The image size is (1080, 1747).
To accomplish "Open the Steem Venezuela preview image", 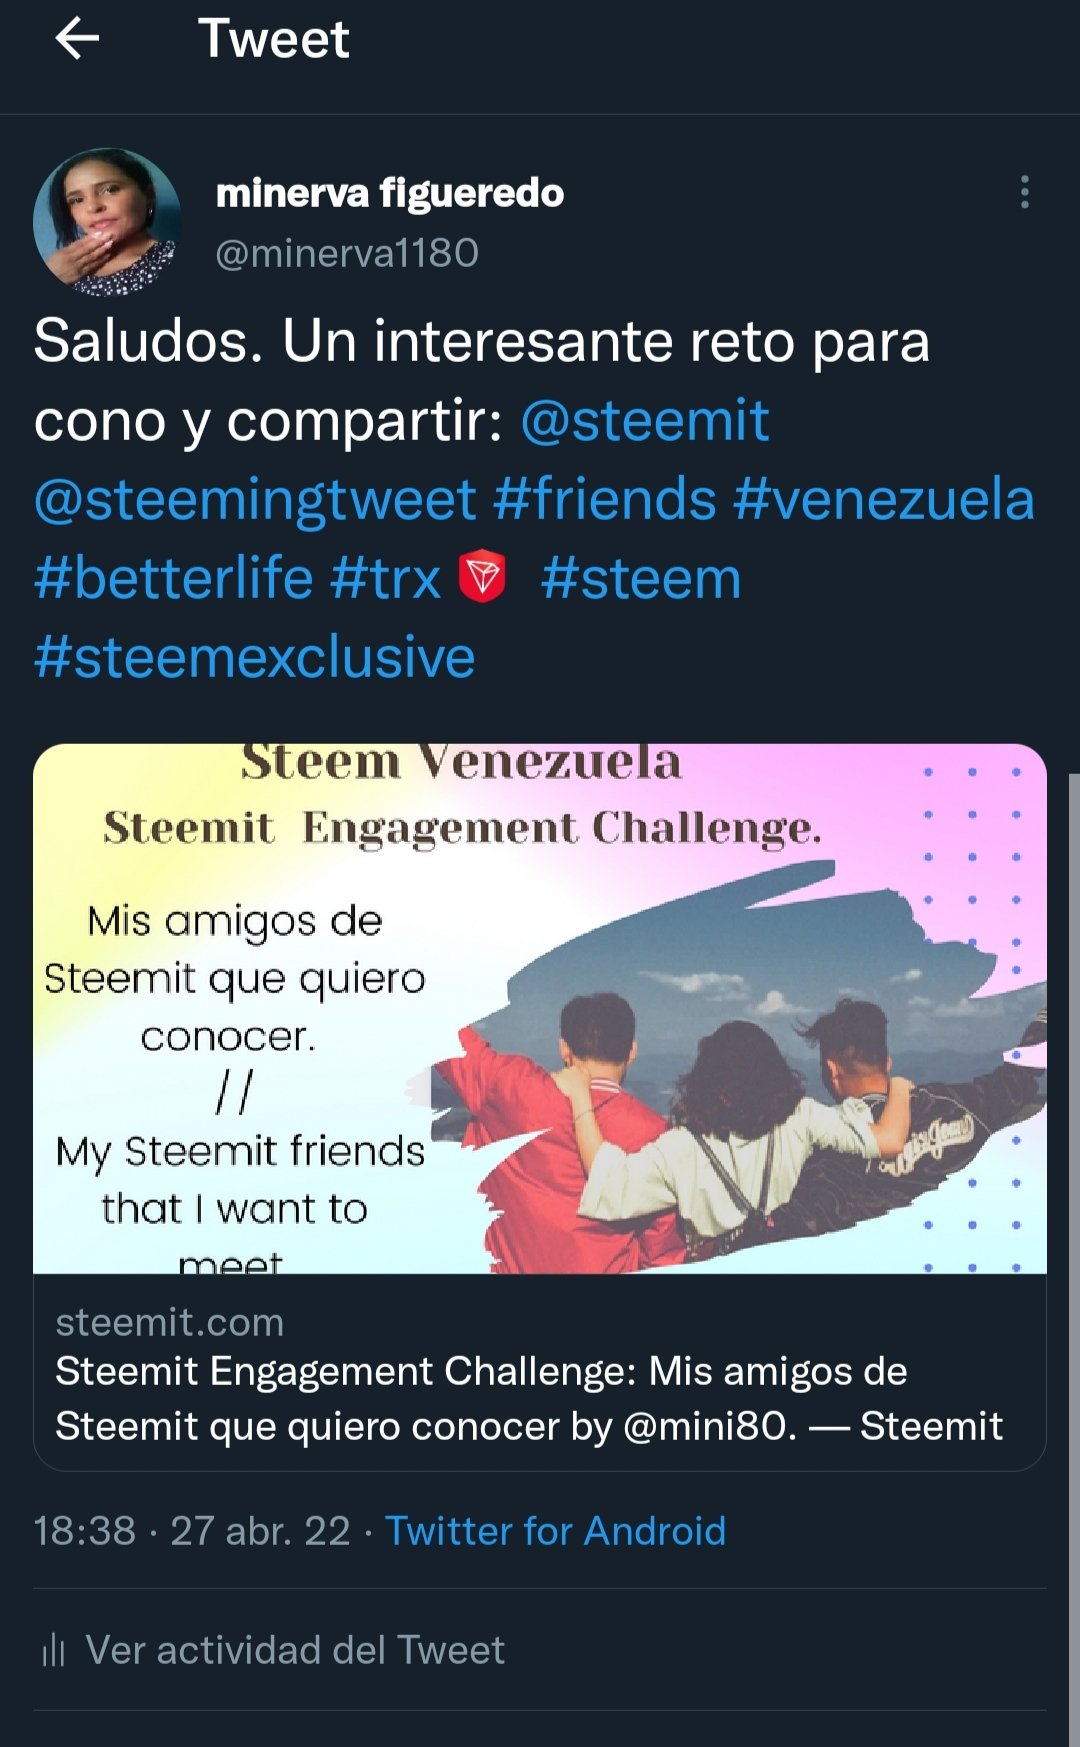I will 540,1008.
